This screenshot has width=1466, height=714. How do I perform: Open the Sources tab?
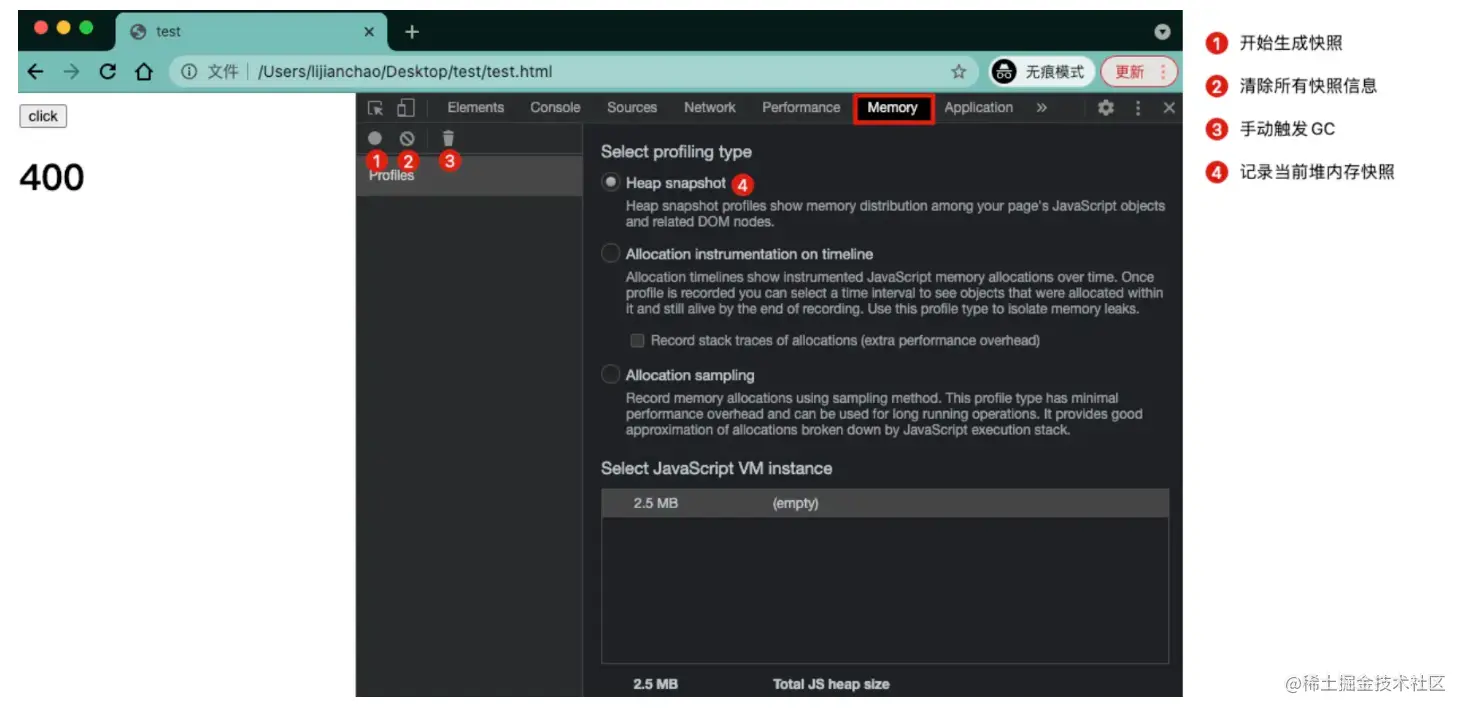(632, 108)
